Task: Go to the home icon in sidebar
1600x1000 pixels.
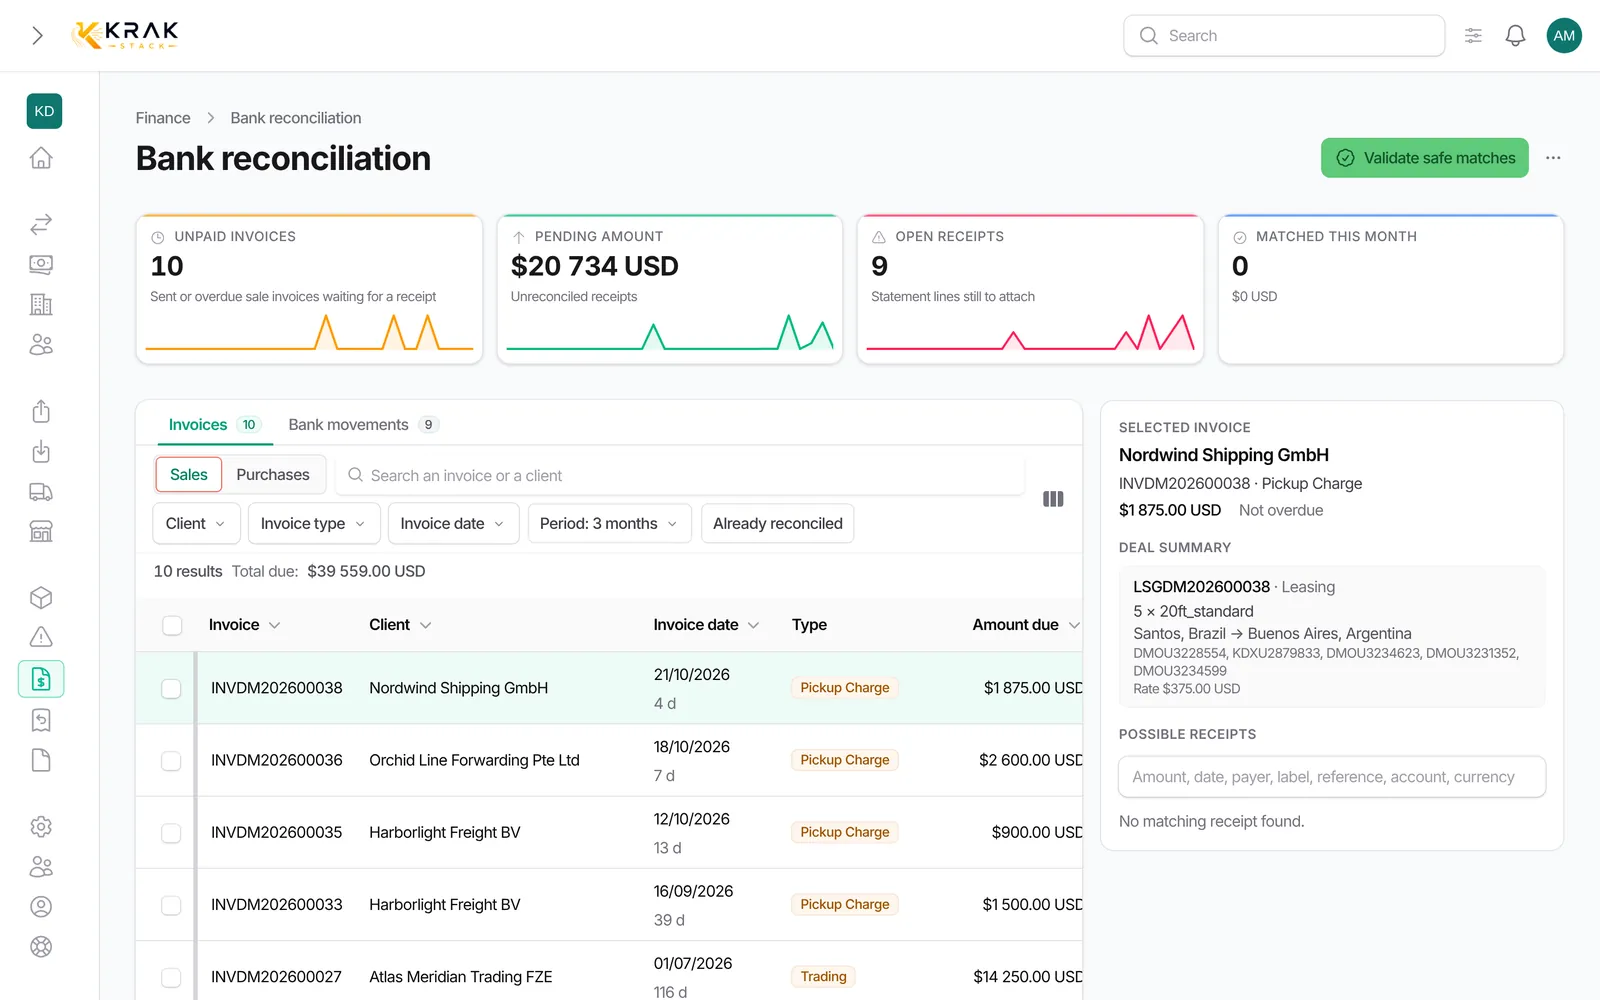Action: (41, 158)
